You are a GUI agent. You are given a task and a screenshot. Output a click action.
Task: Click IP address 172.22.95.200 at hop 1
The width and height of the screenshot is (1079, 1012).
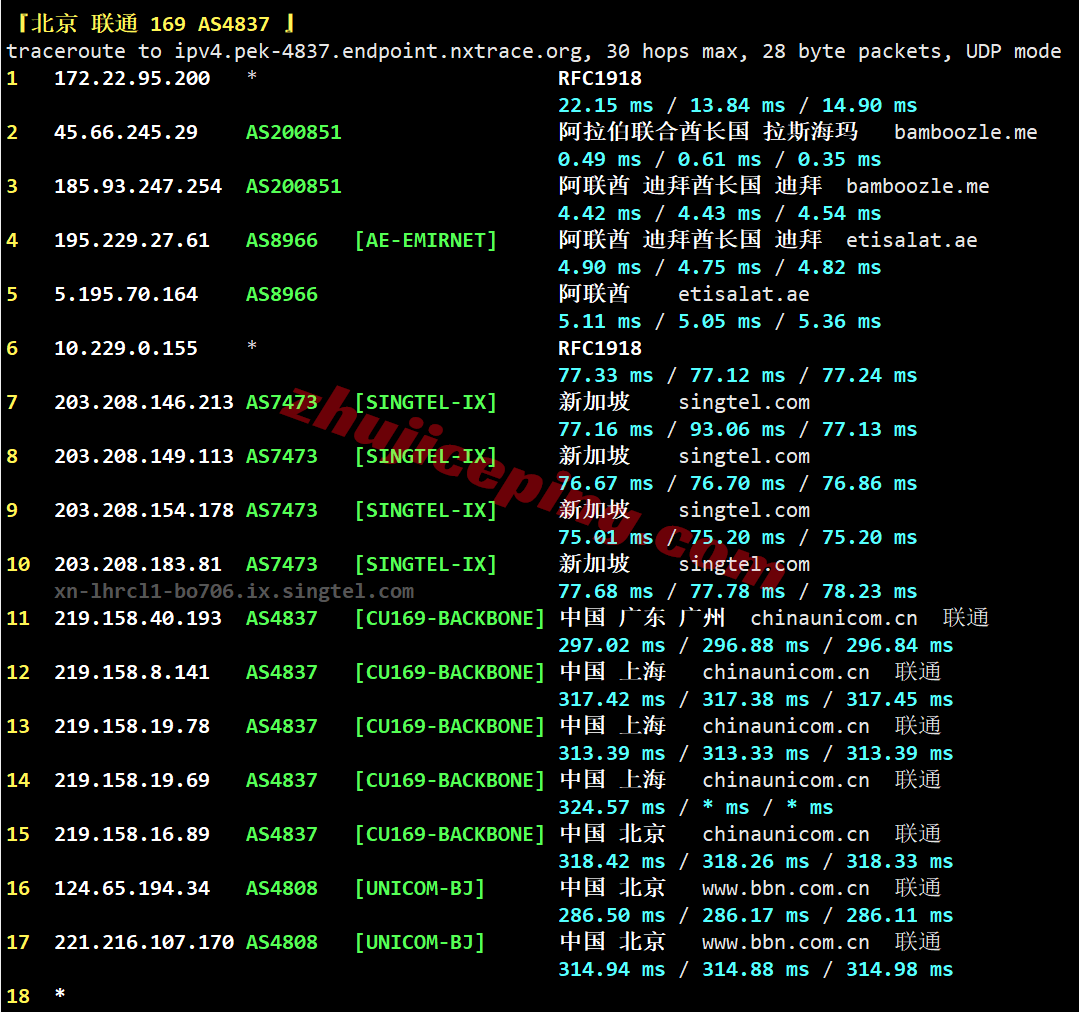[132, 78]
